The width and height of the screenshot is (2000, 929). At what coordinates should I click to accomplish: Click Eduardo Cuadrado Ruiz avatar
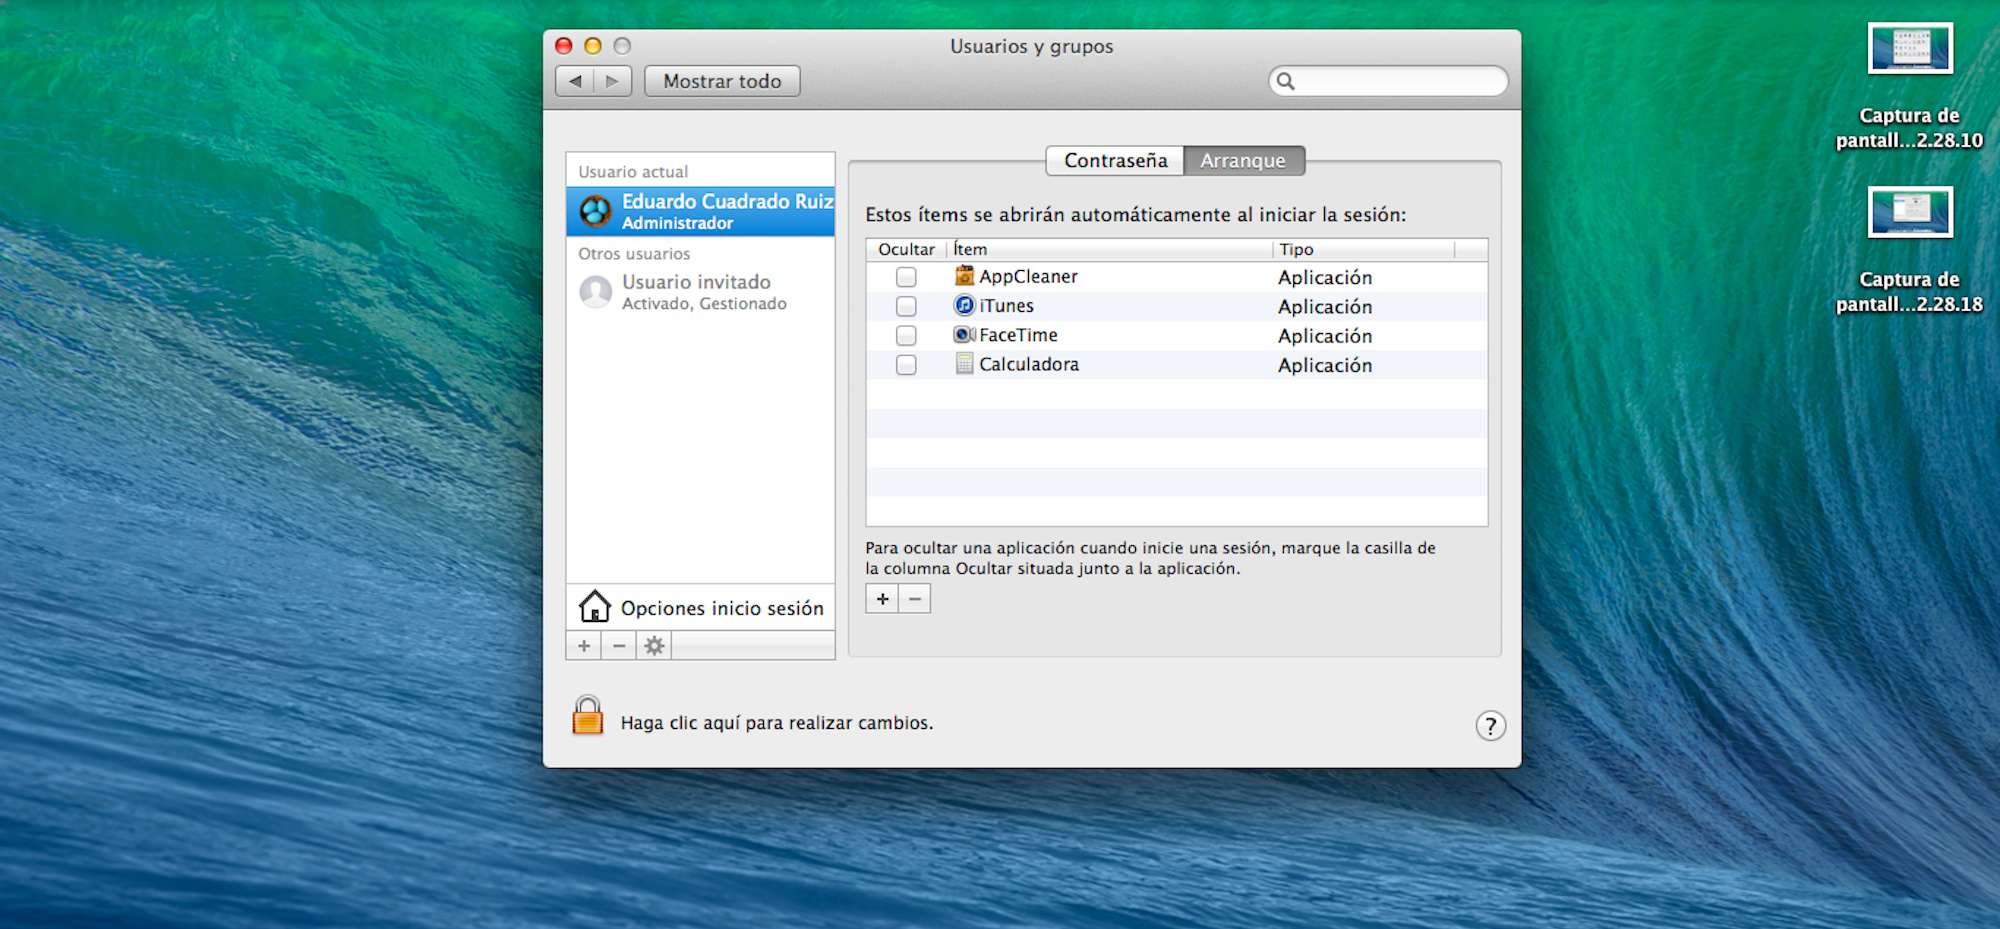coord(595,211)
